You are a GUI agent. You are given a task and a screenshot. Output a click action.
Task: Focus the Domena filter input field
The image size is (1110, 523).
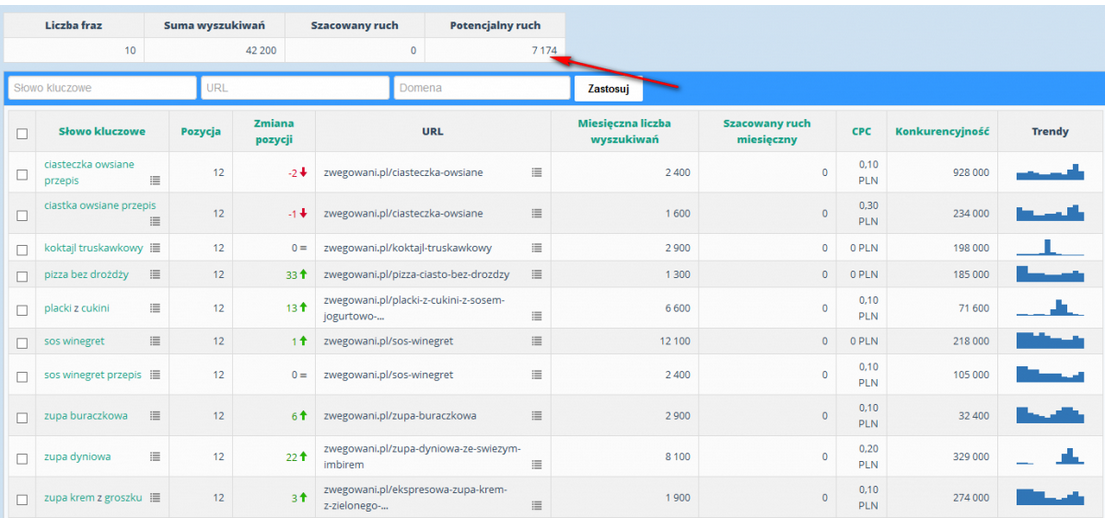point(482,88)
